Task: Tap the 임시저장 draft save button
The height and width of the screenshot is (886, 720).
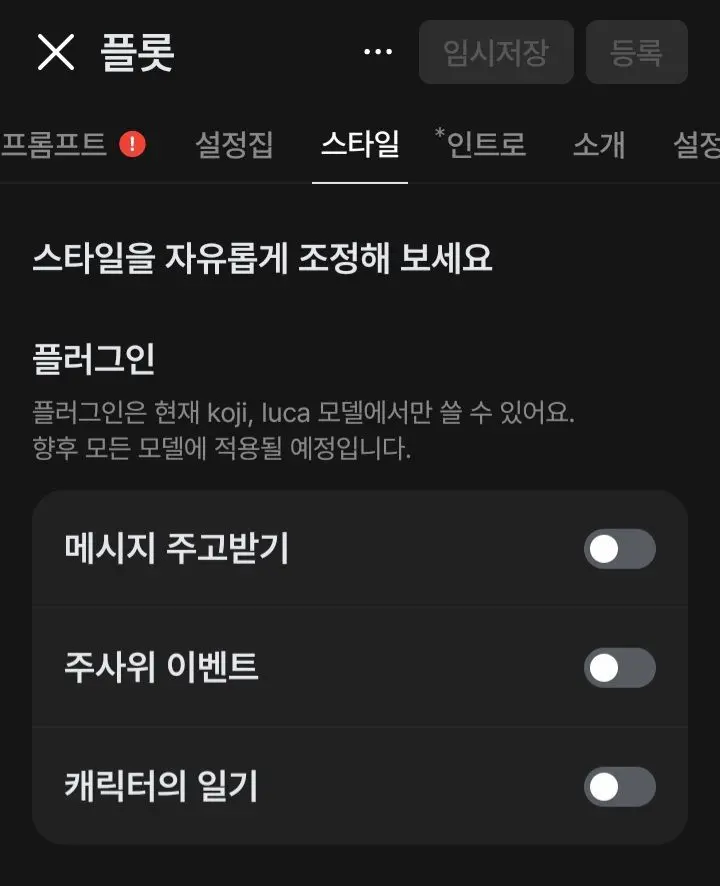Action: (496, 52)
